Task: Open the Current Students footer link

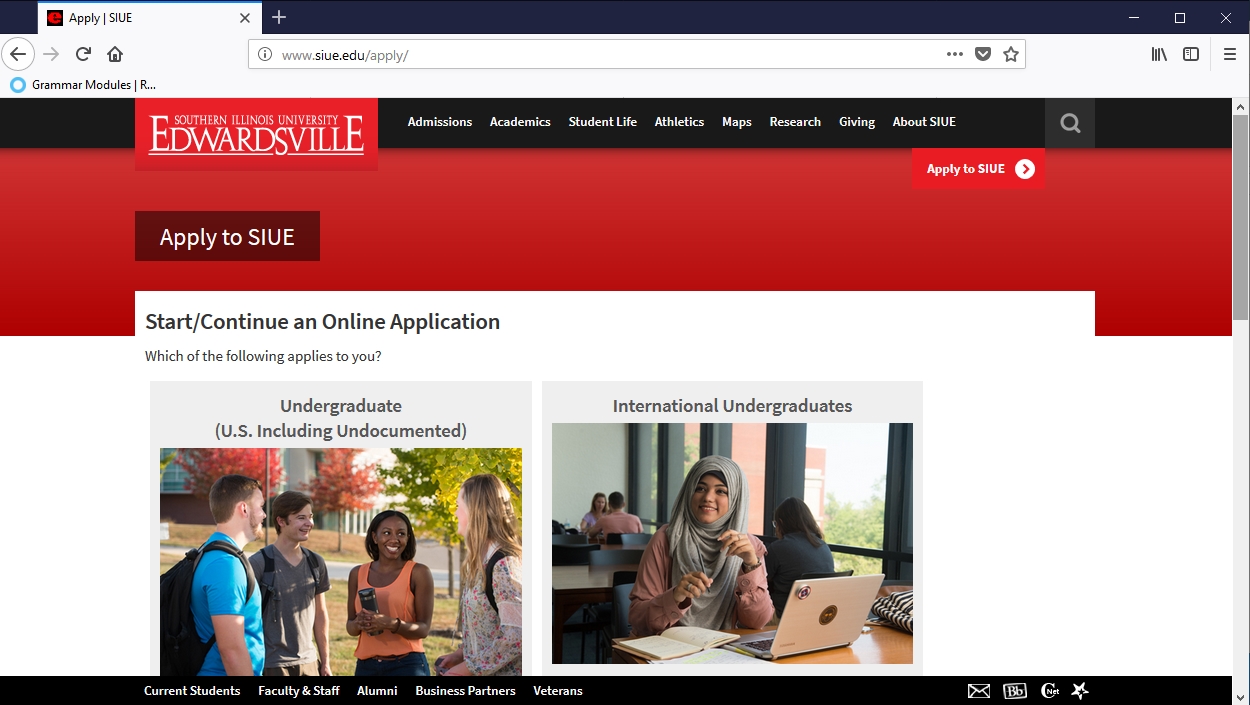Action: click(192, 691)
